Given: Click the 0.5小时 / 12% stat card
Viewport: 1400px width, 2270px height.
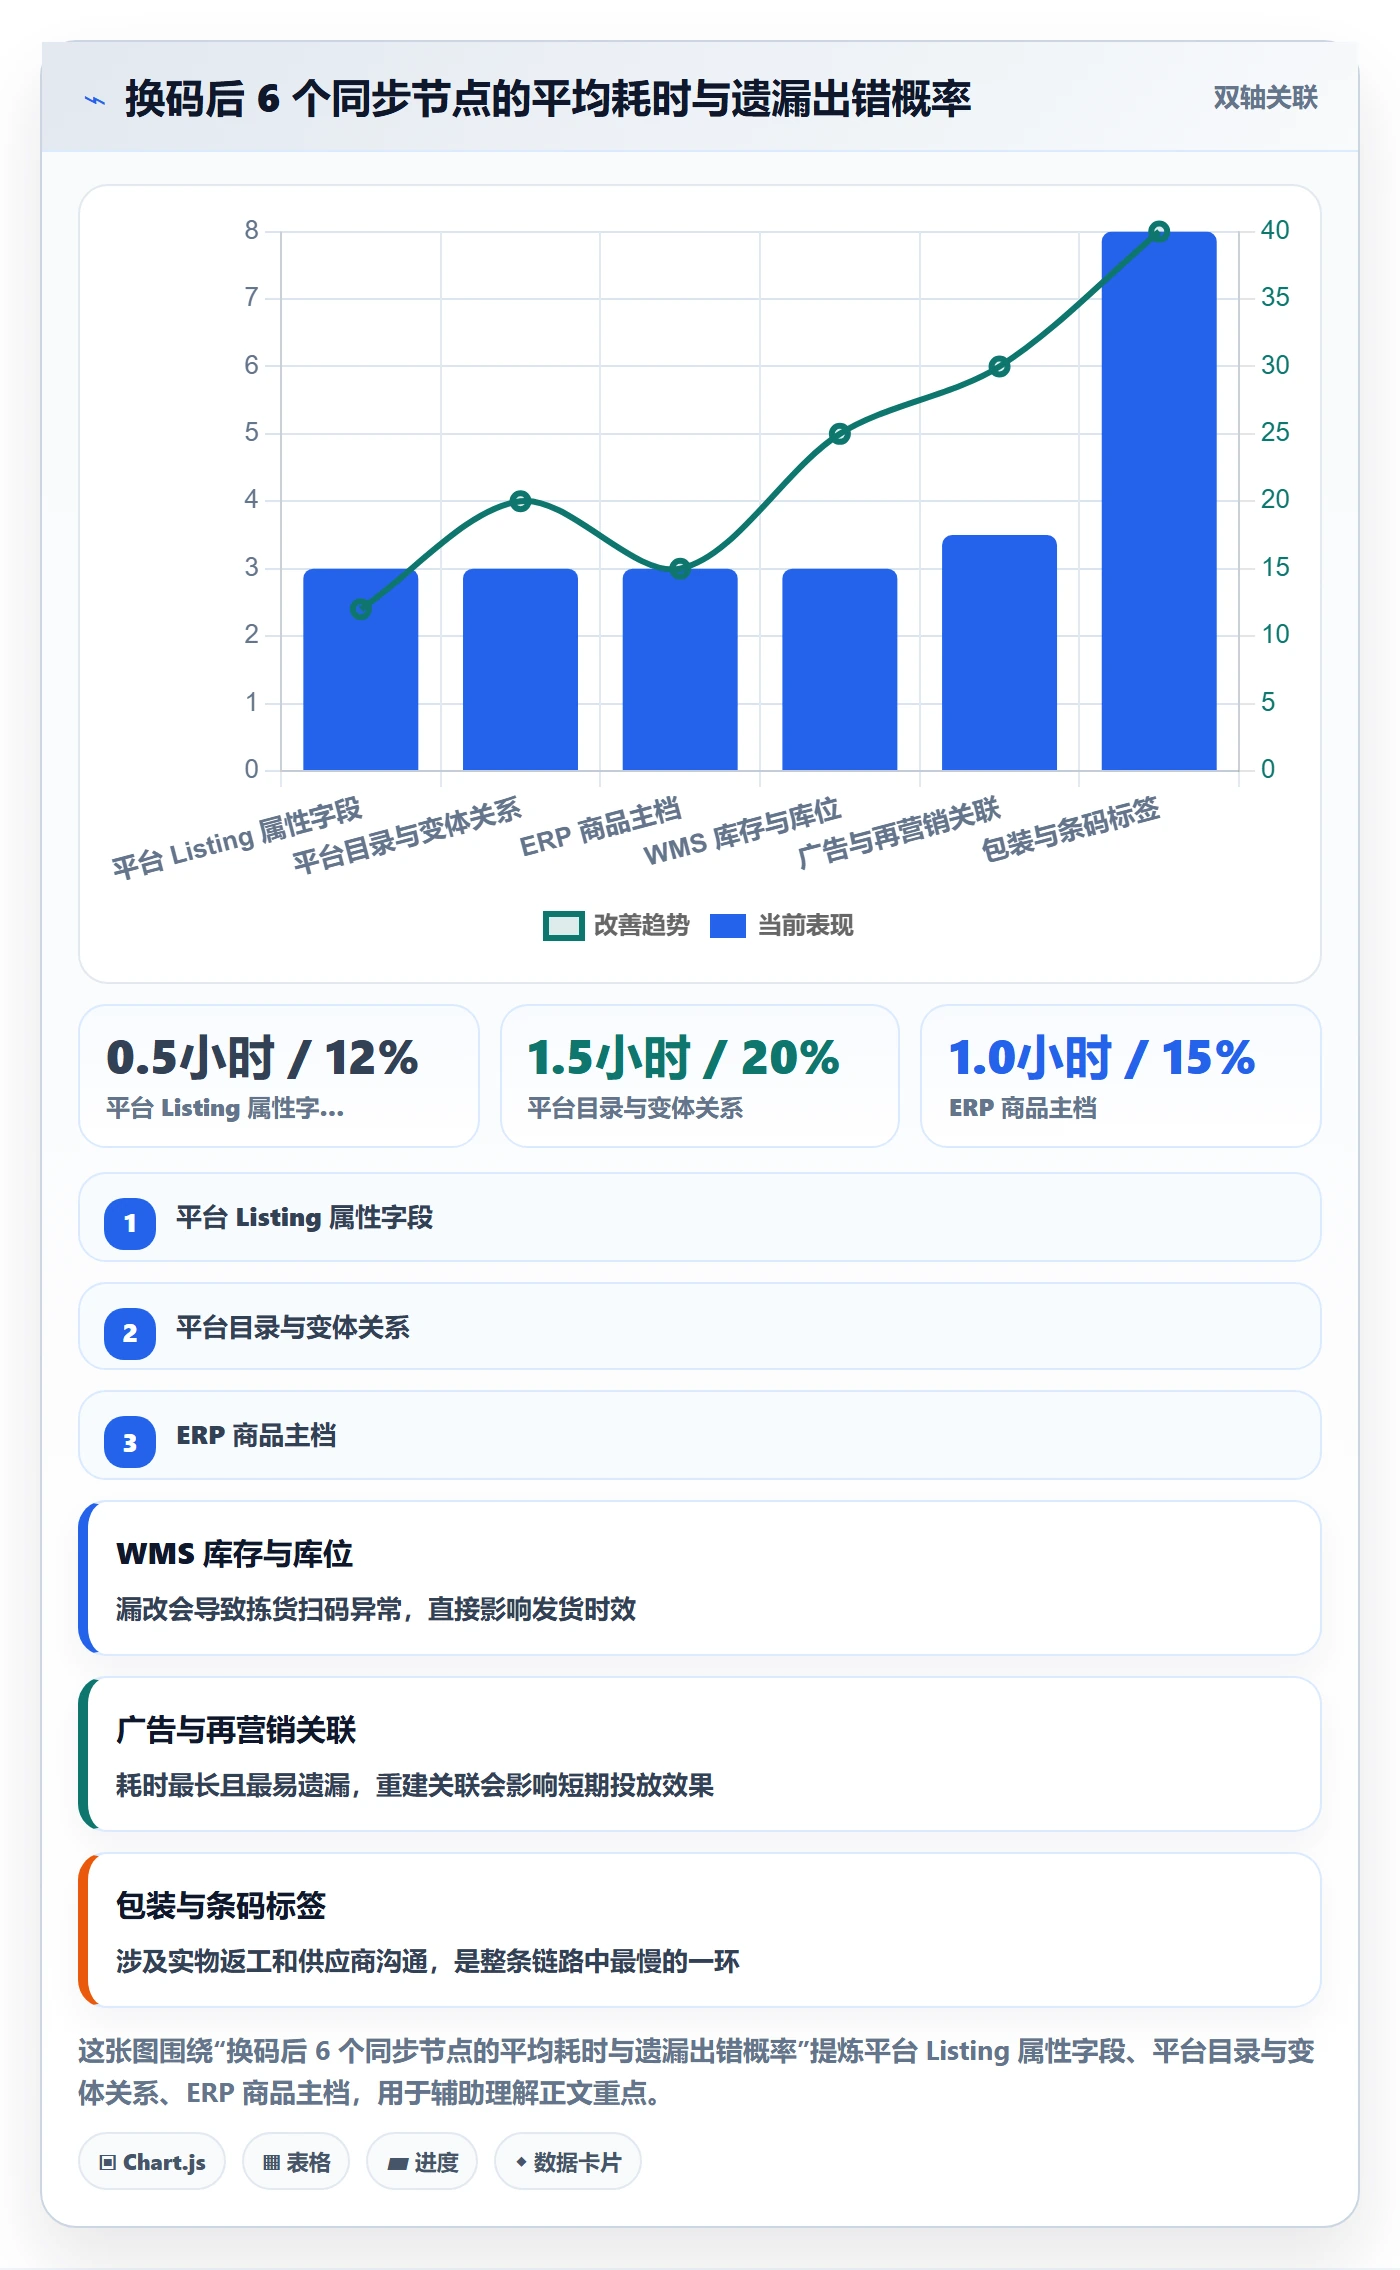Looking at the screenshot, I should pyautogui.click(x=279, y=1076).
